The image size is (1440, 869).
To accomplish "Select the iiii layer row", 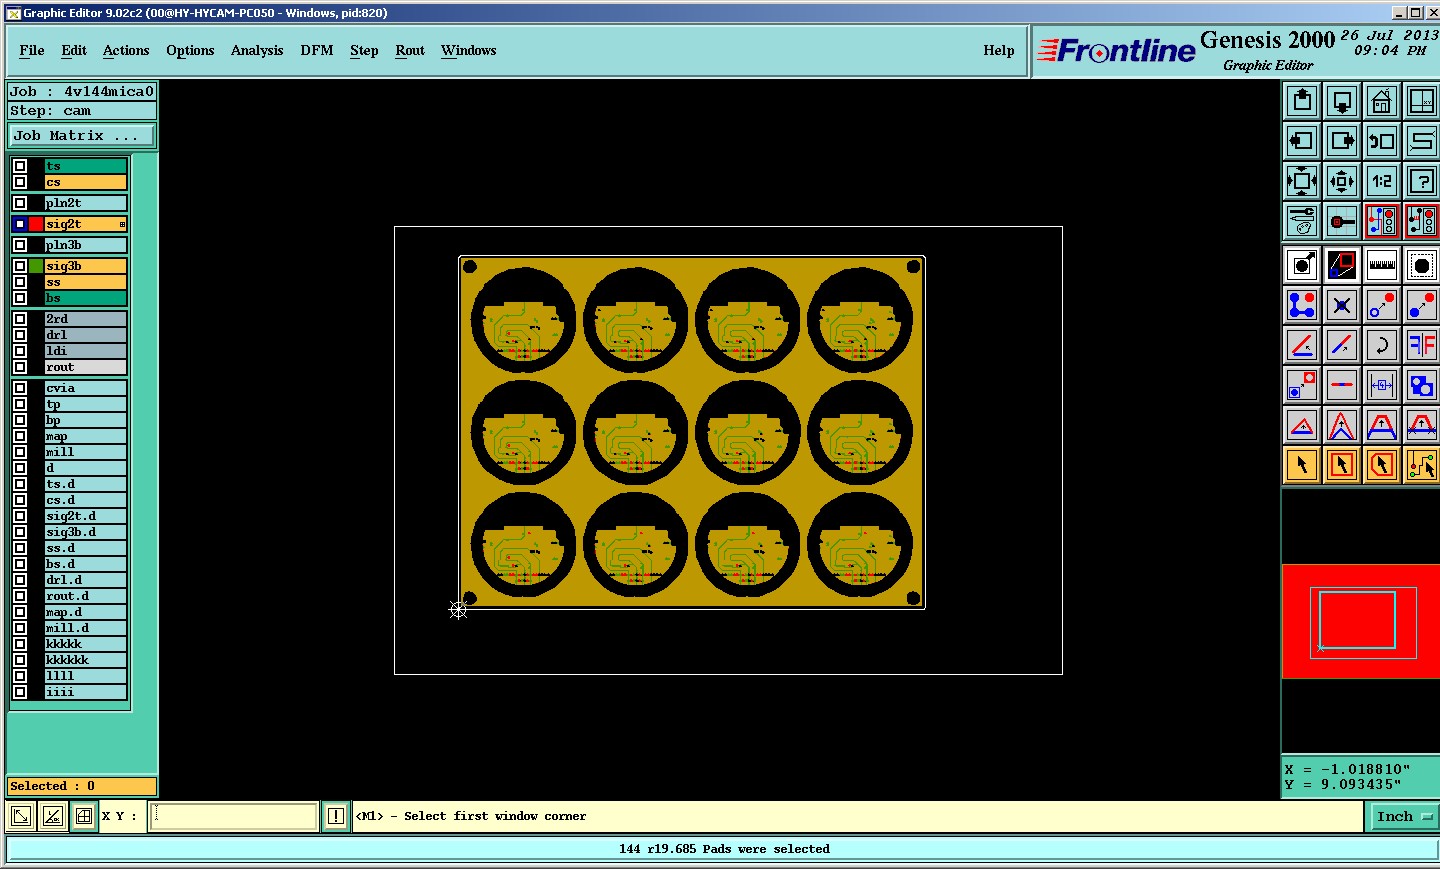I will tap(86, 692).
